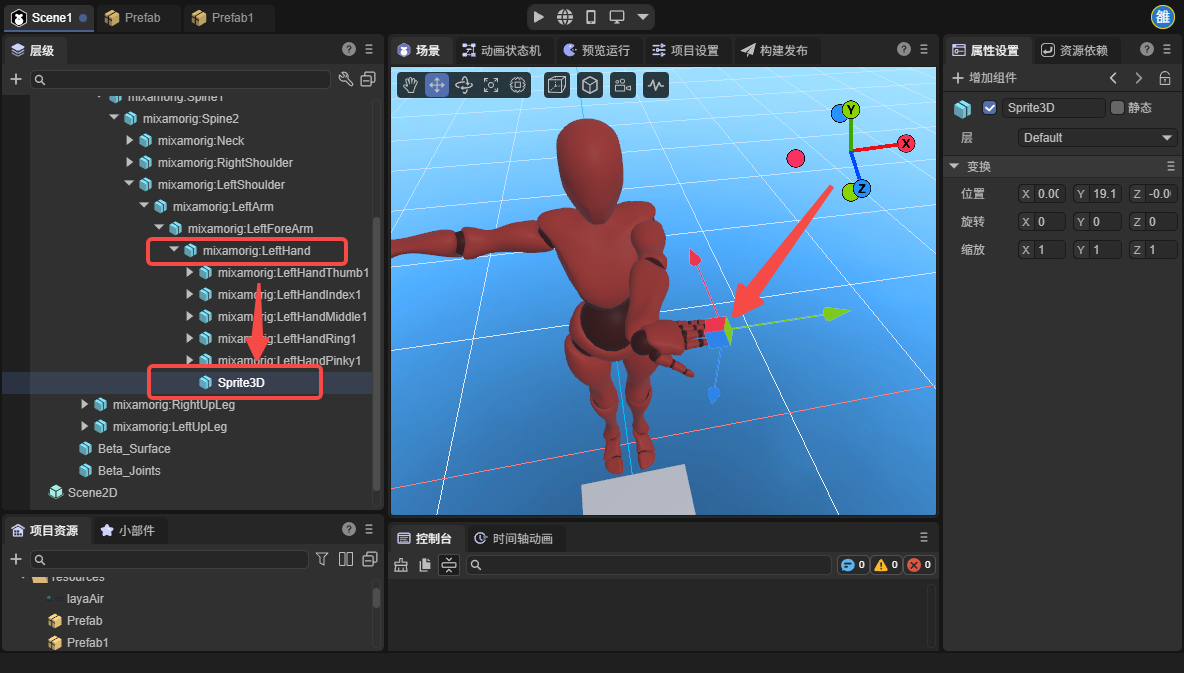Open browser preview globe icon
The image size is (1184, 673).
tap(565, 17)
